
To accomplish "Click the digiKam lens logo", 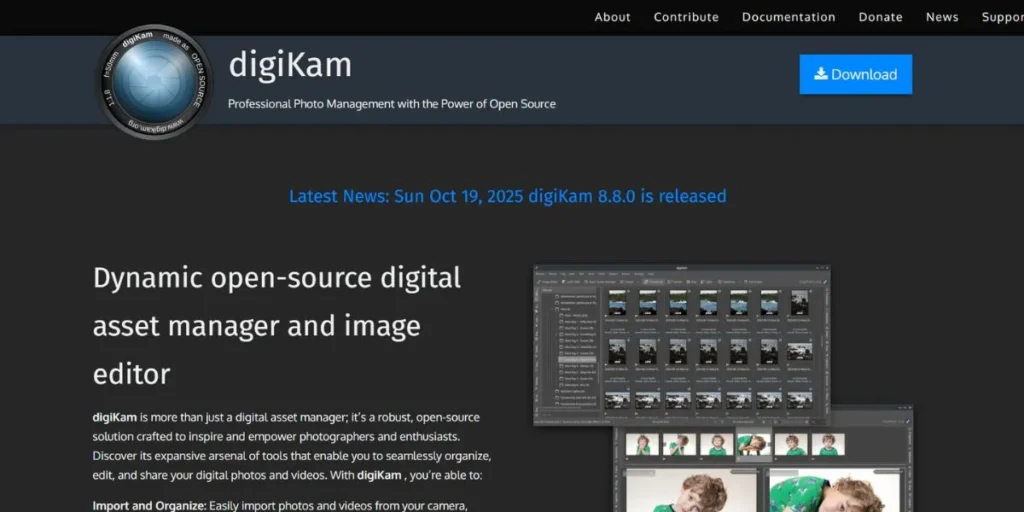I will pyautogui.click(x=154, y=82).
